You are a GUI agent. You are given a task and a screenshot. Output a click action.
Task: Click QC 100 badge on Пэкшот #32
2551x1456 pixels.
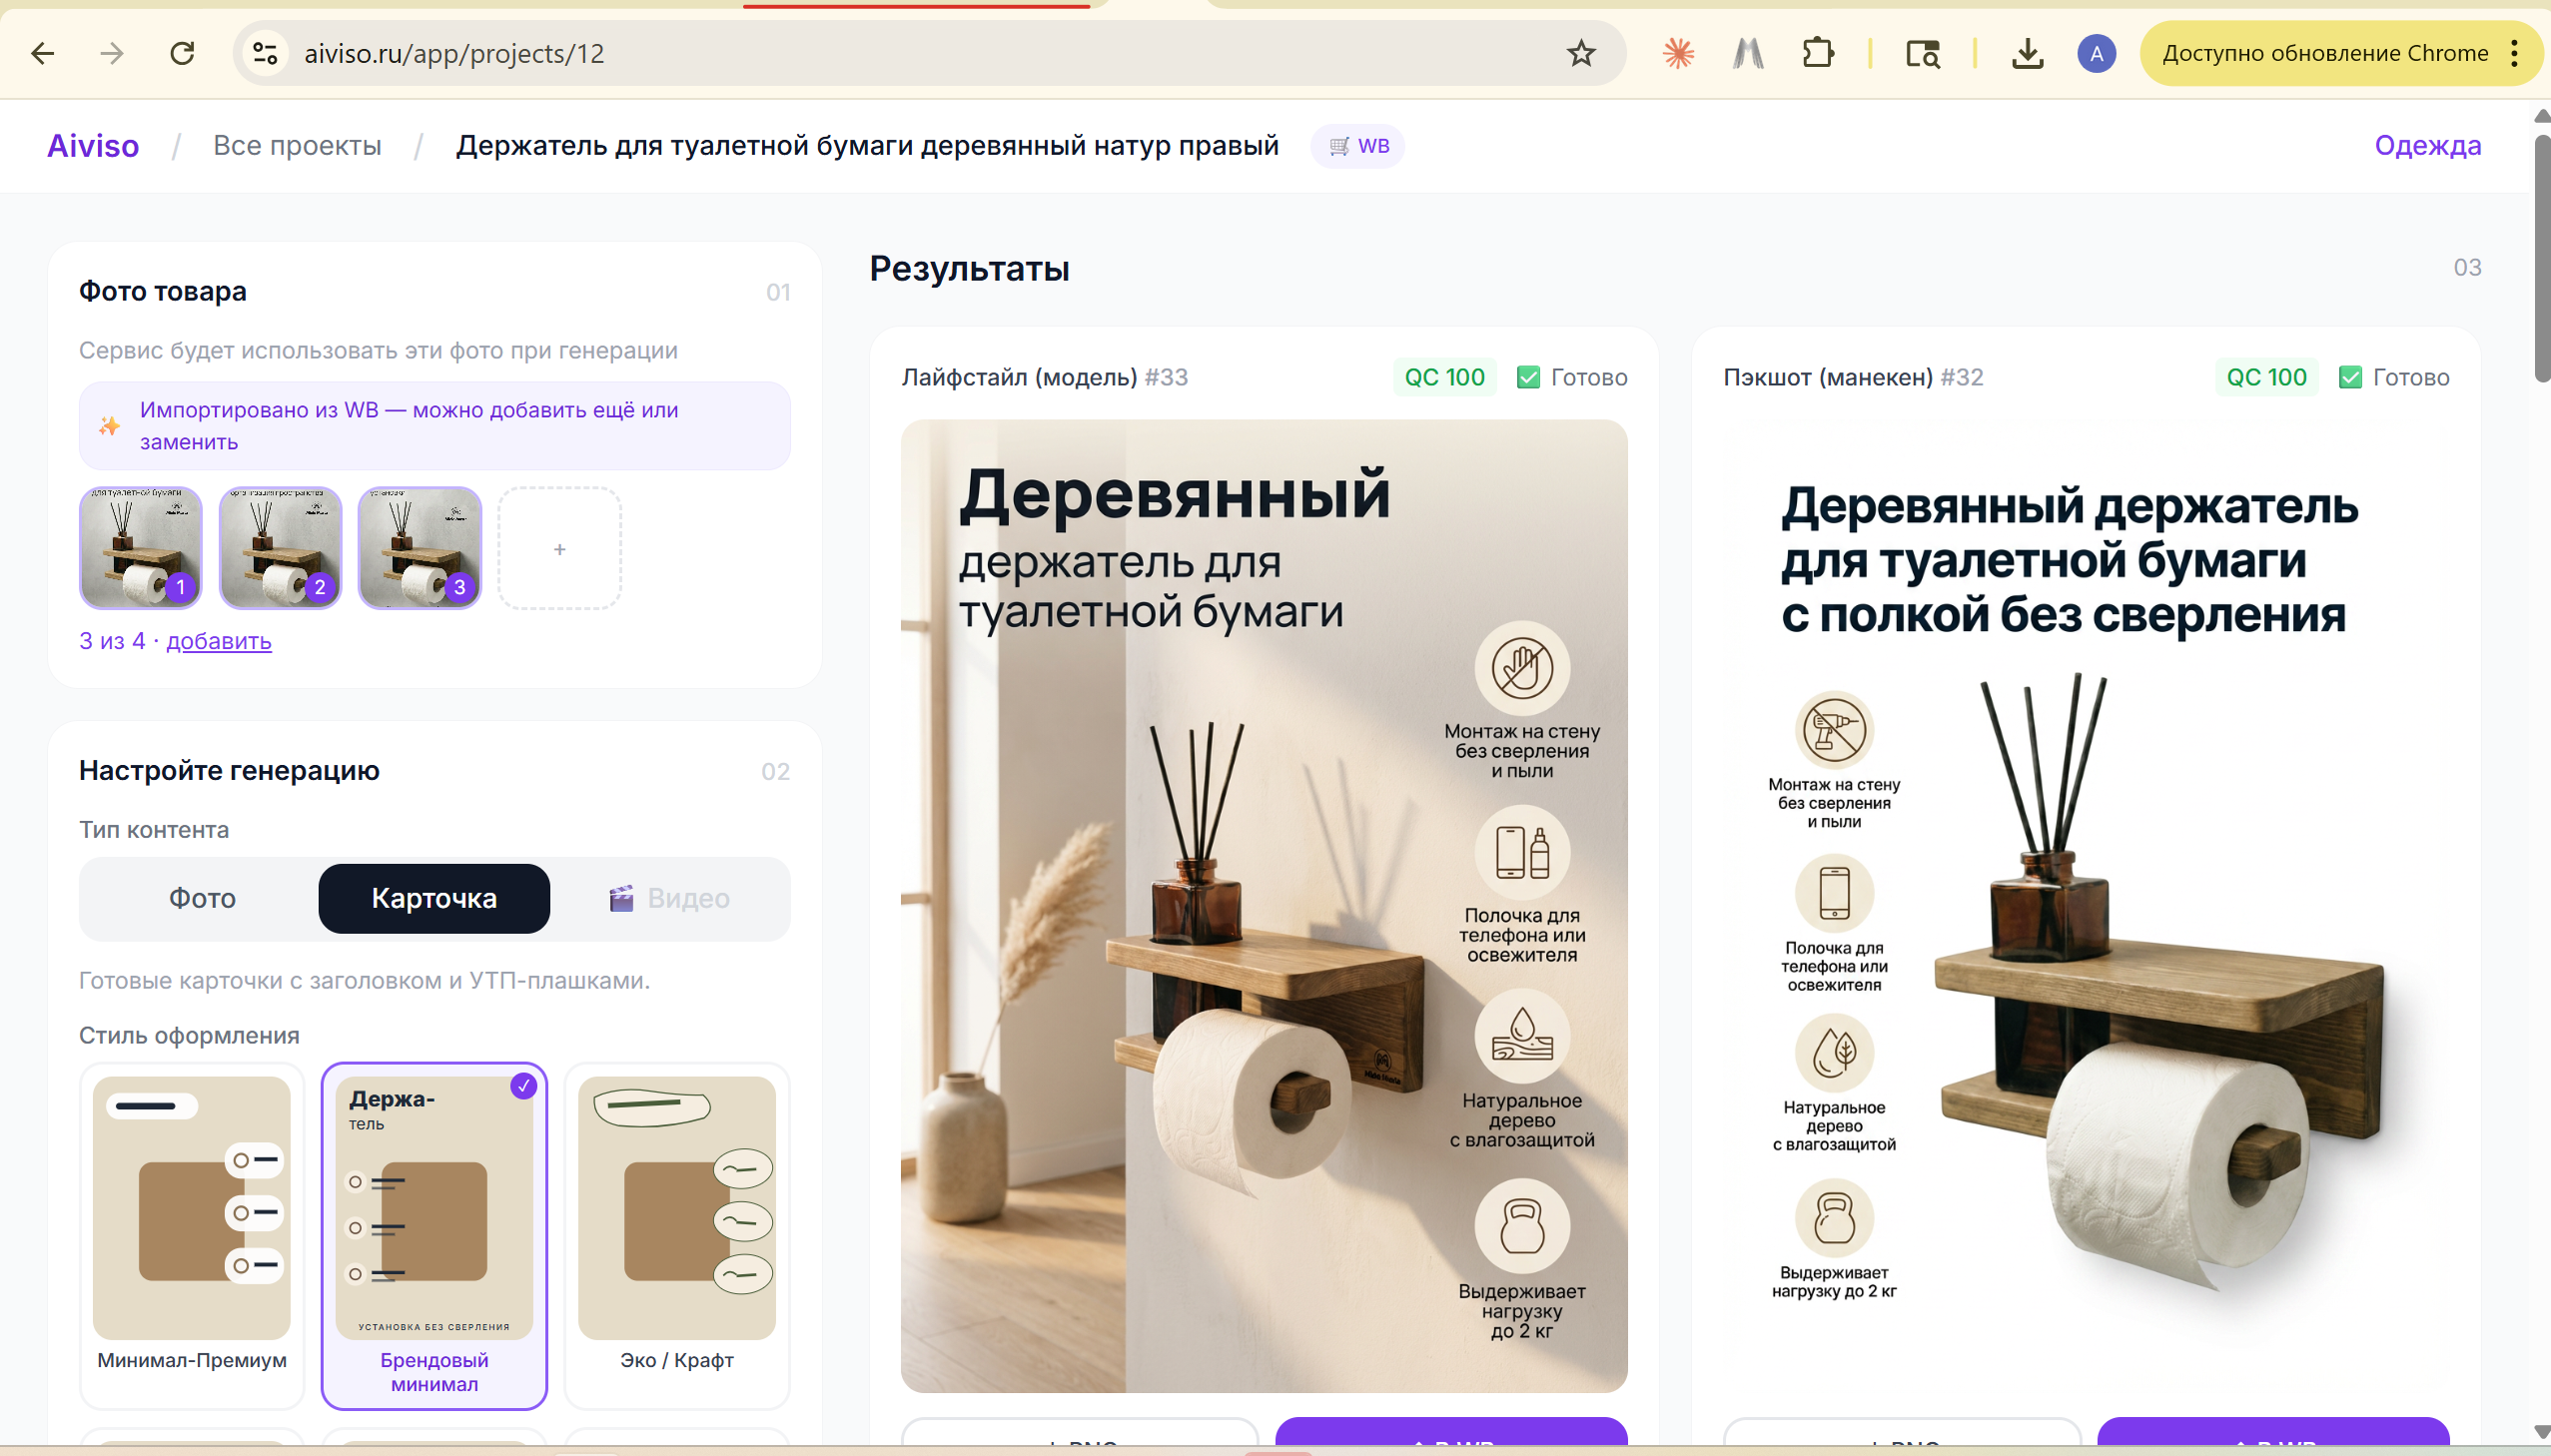[2266, 377]
